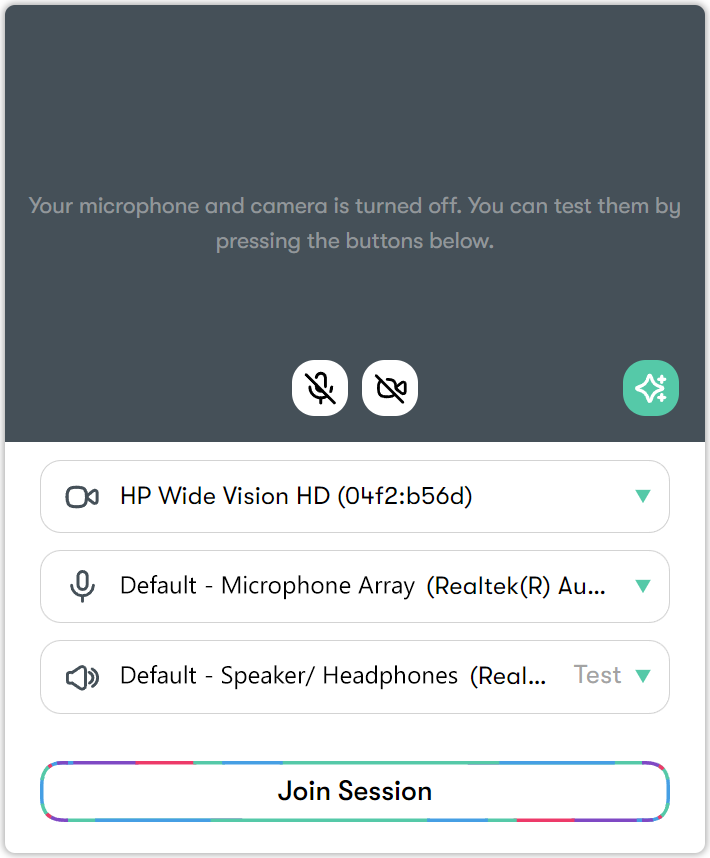This screenshot has height=858, width=710.
Task: Expand the camera device dropdown arrow
Action: tap(643, 496)
